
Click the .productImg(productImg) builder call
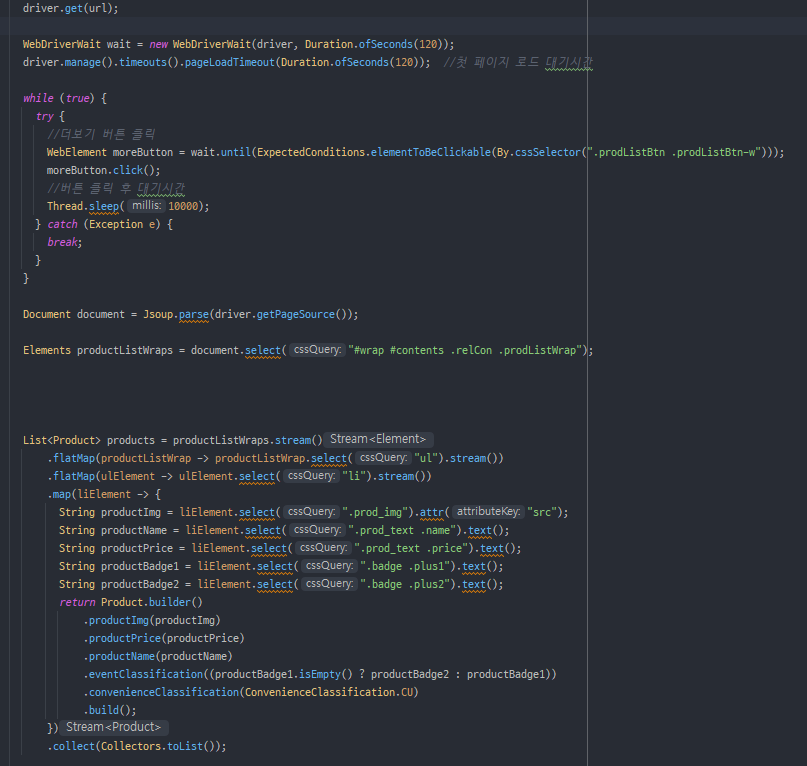[x=152, y=621]
